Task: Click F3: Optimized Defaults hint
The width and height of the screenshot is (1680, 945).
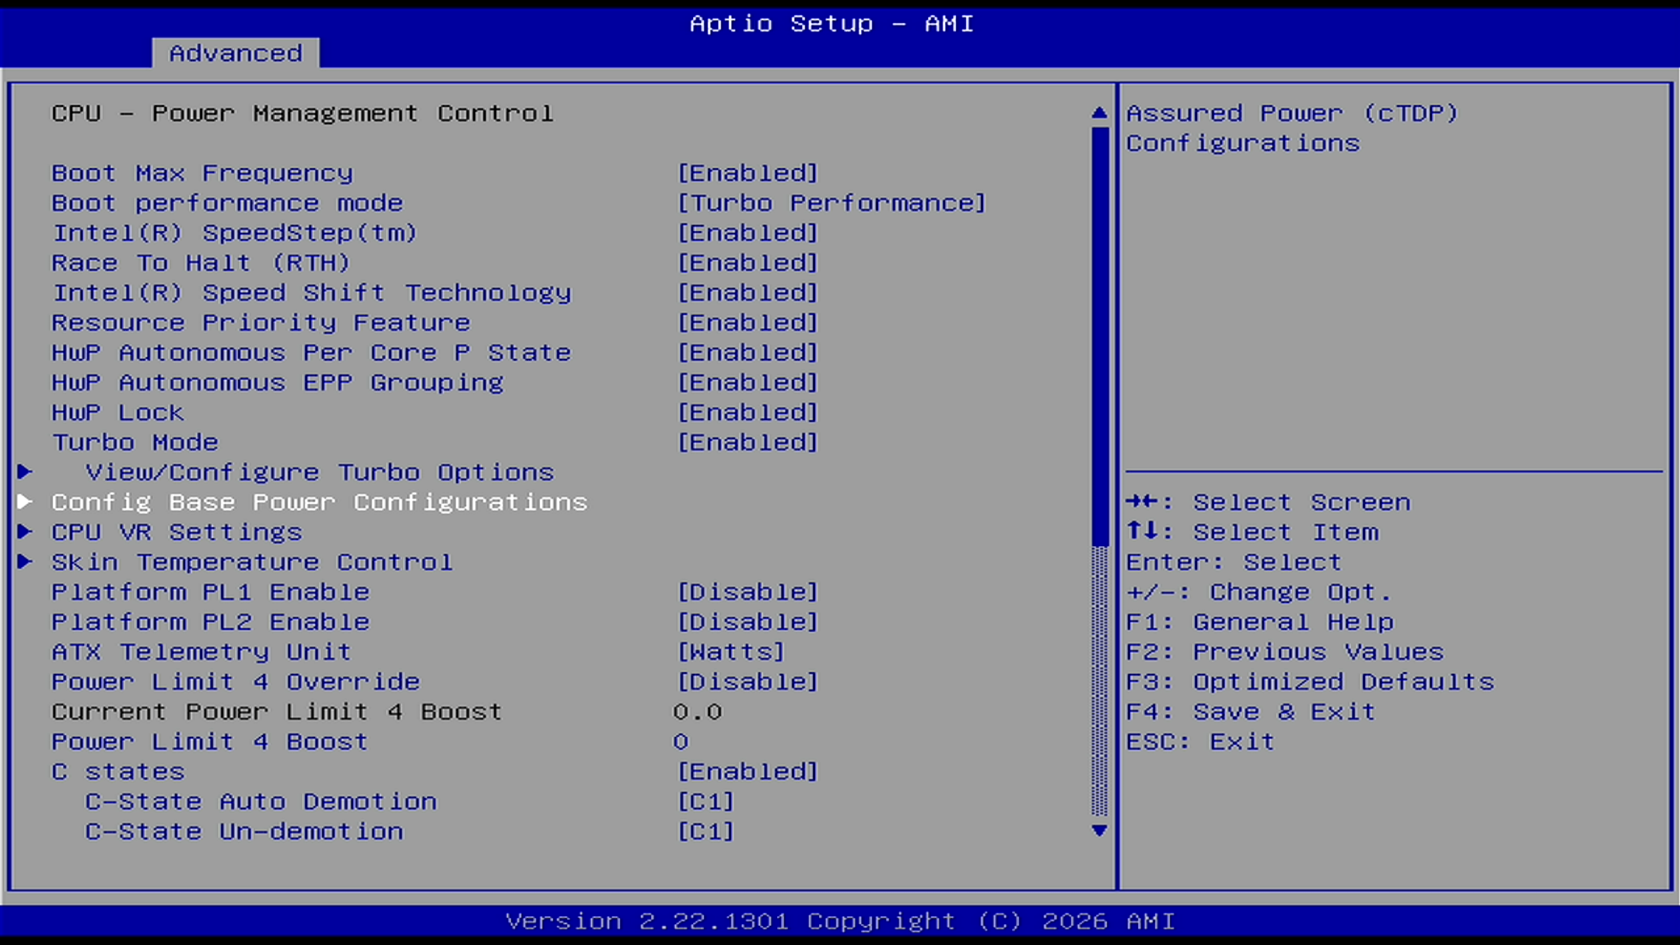Action: click(x=1310, y=682)
